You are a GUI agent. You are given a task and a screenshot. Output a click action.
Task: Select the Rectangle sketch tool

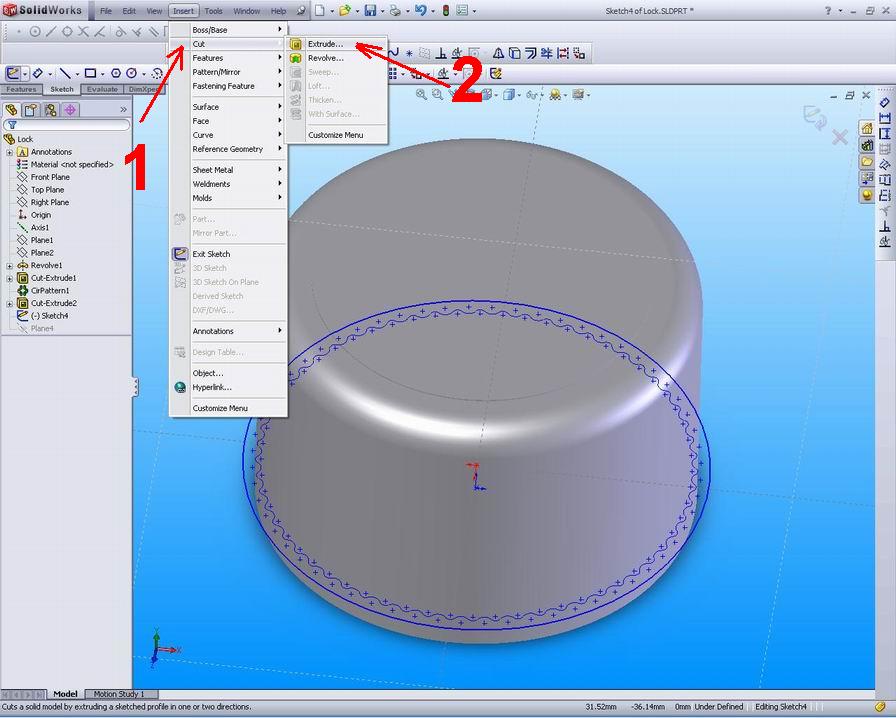pos(90,73)
